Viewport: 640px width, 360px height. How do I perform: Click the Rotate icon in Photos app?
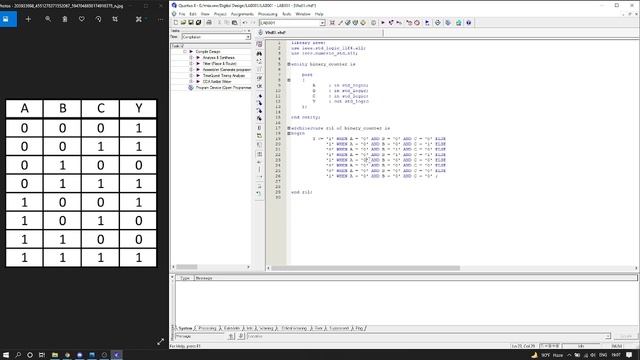tap(98, 19)
